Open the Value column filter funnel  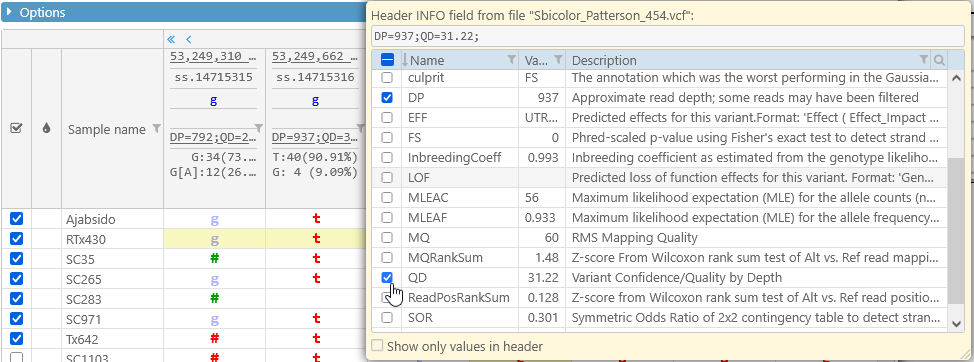point(558,60)
